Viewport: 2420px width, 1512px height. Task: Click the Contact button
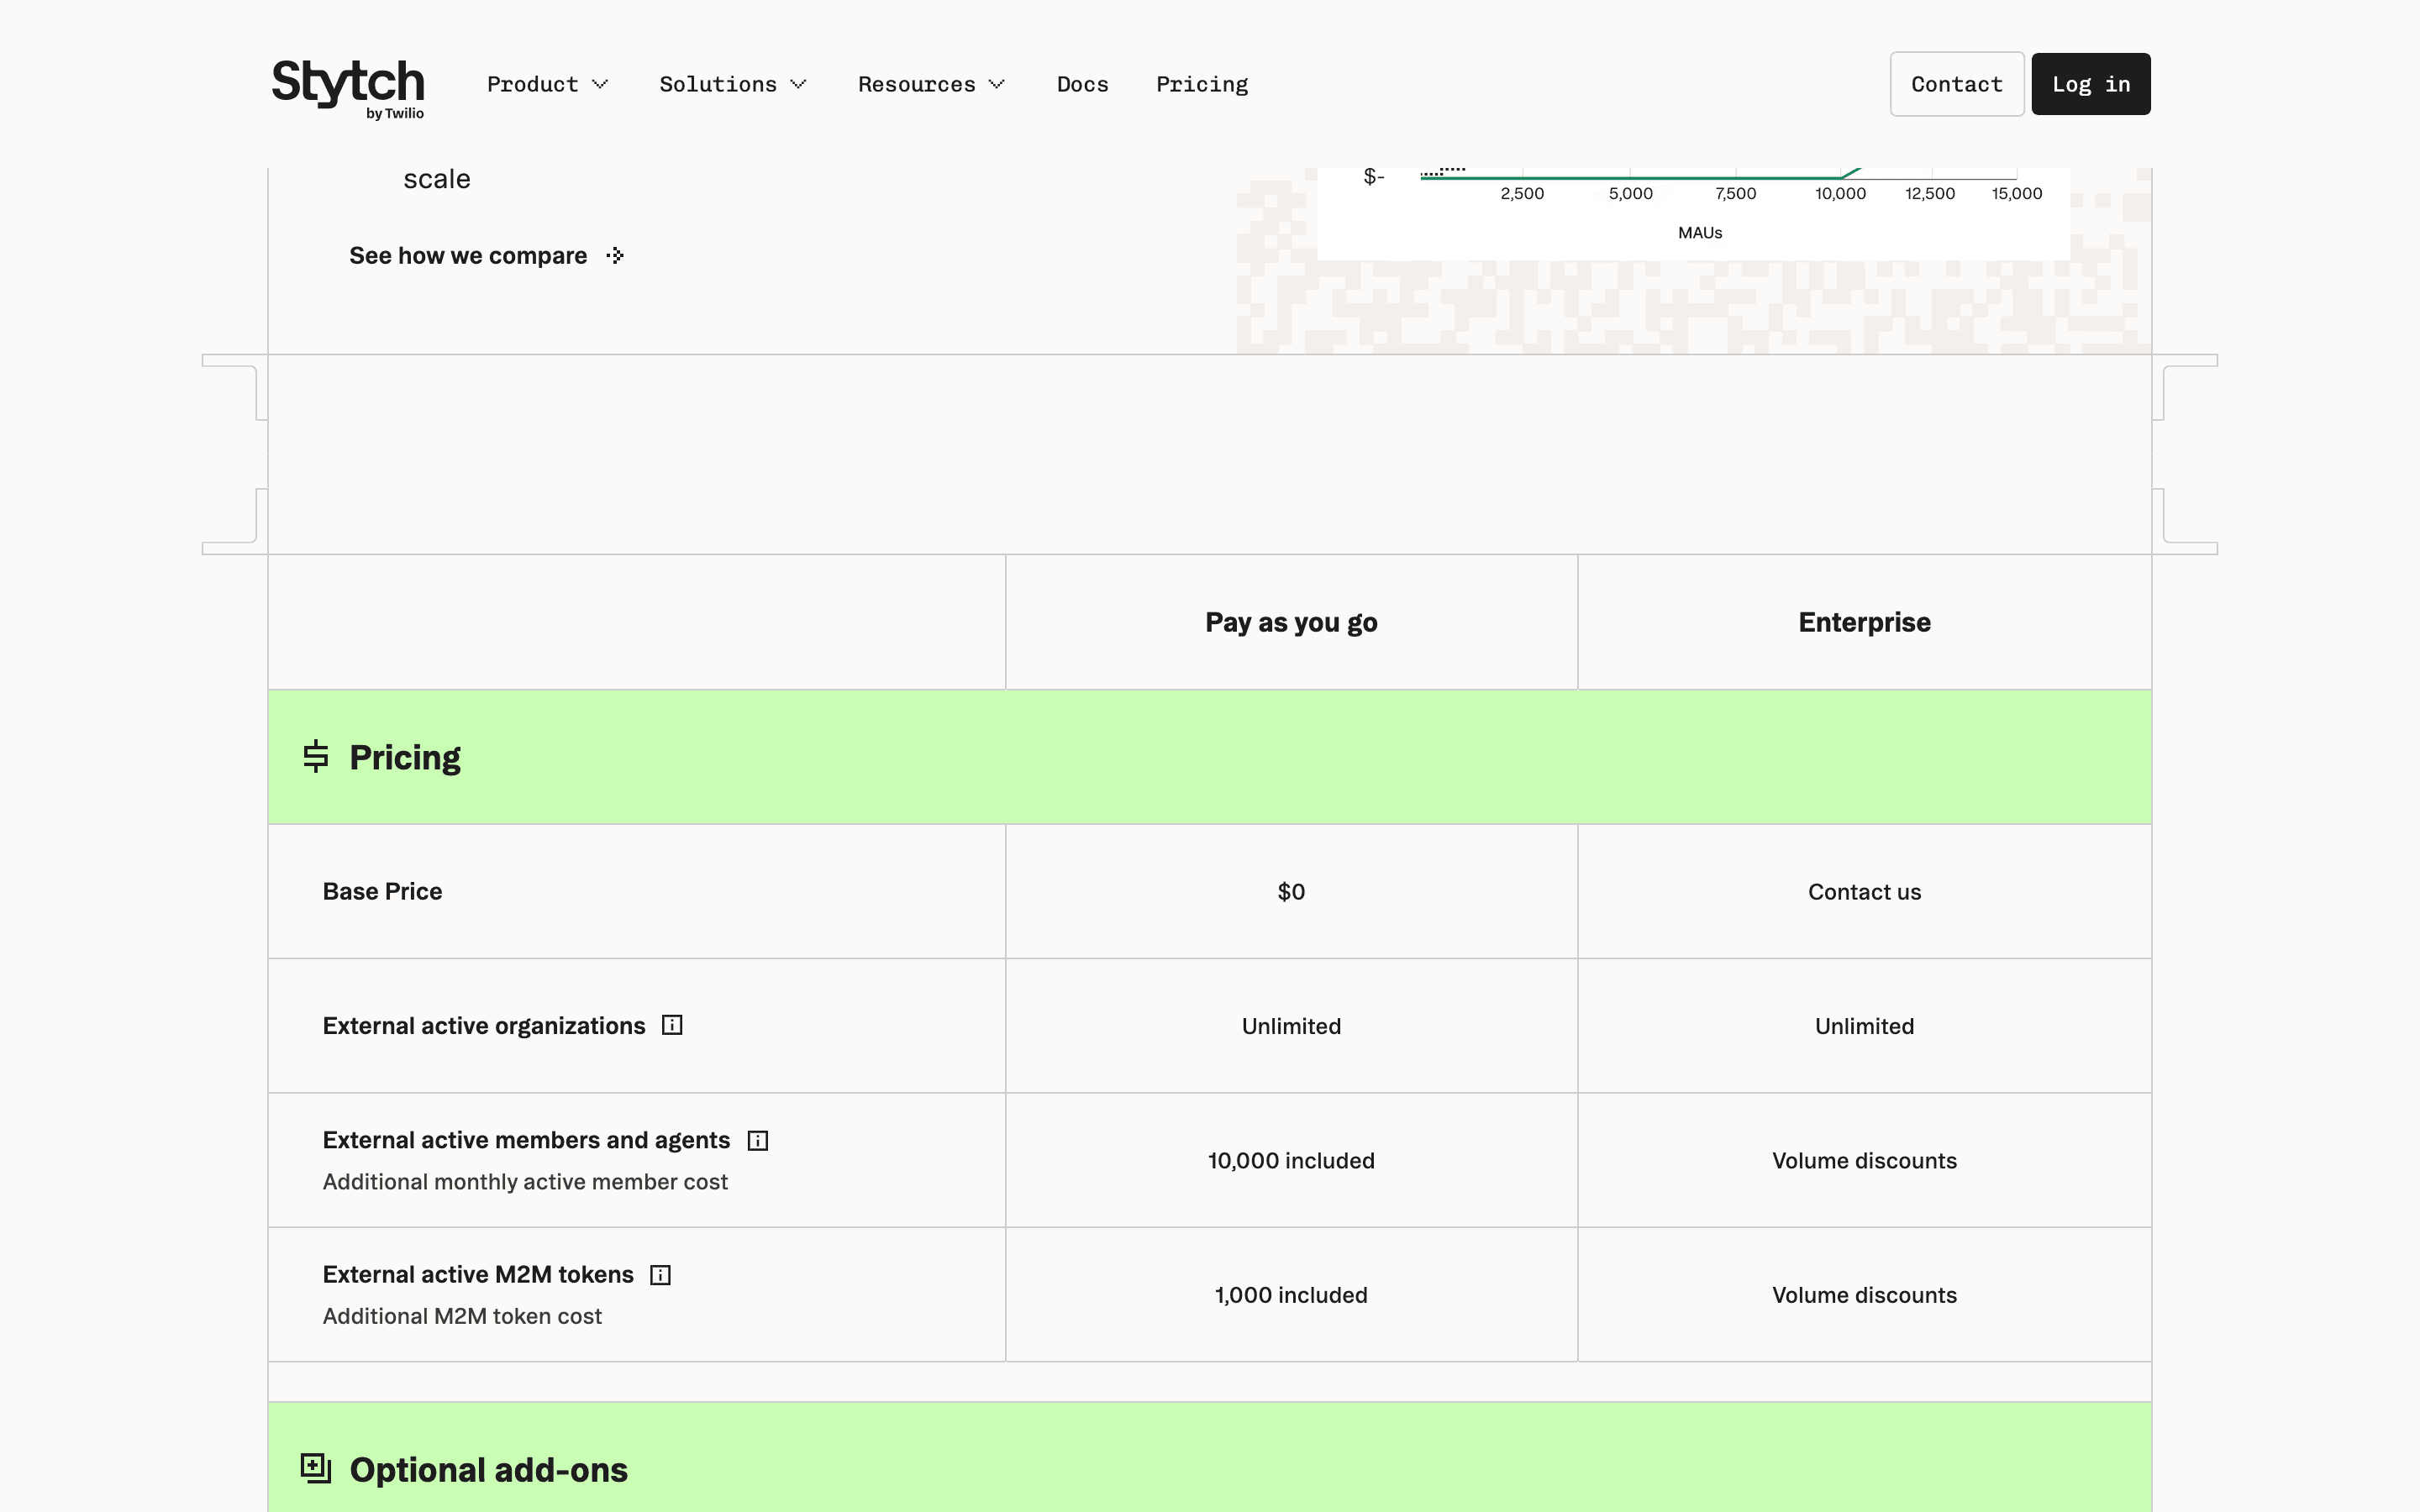1956,84
